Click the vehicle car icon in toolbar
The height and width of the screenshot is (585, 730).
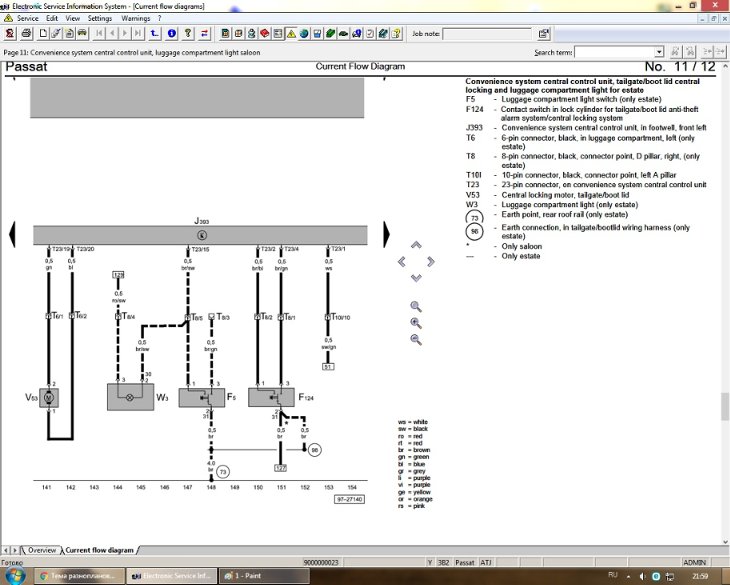tap(82, 34)
